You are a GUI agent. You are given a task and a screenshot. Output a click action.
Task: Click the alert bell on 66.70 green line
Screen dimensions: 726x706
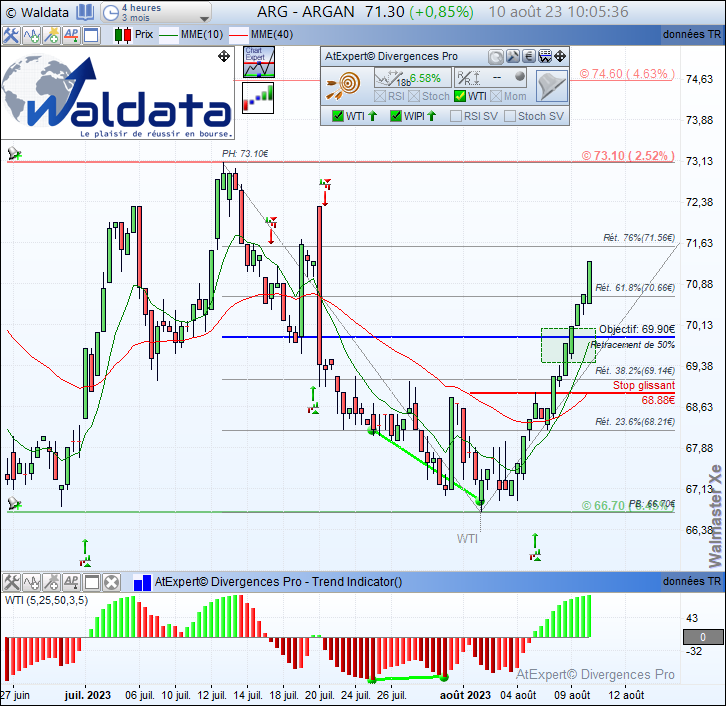[x=14, y=503]
